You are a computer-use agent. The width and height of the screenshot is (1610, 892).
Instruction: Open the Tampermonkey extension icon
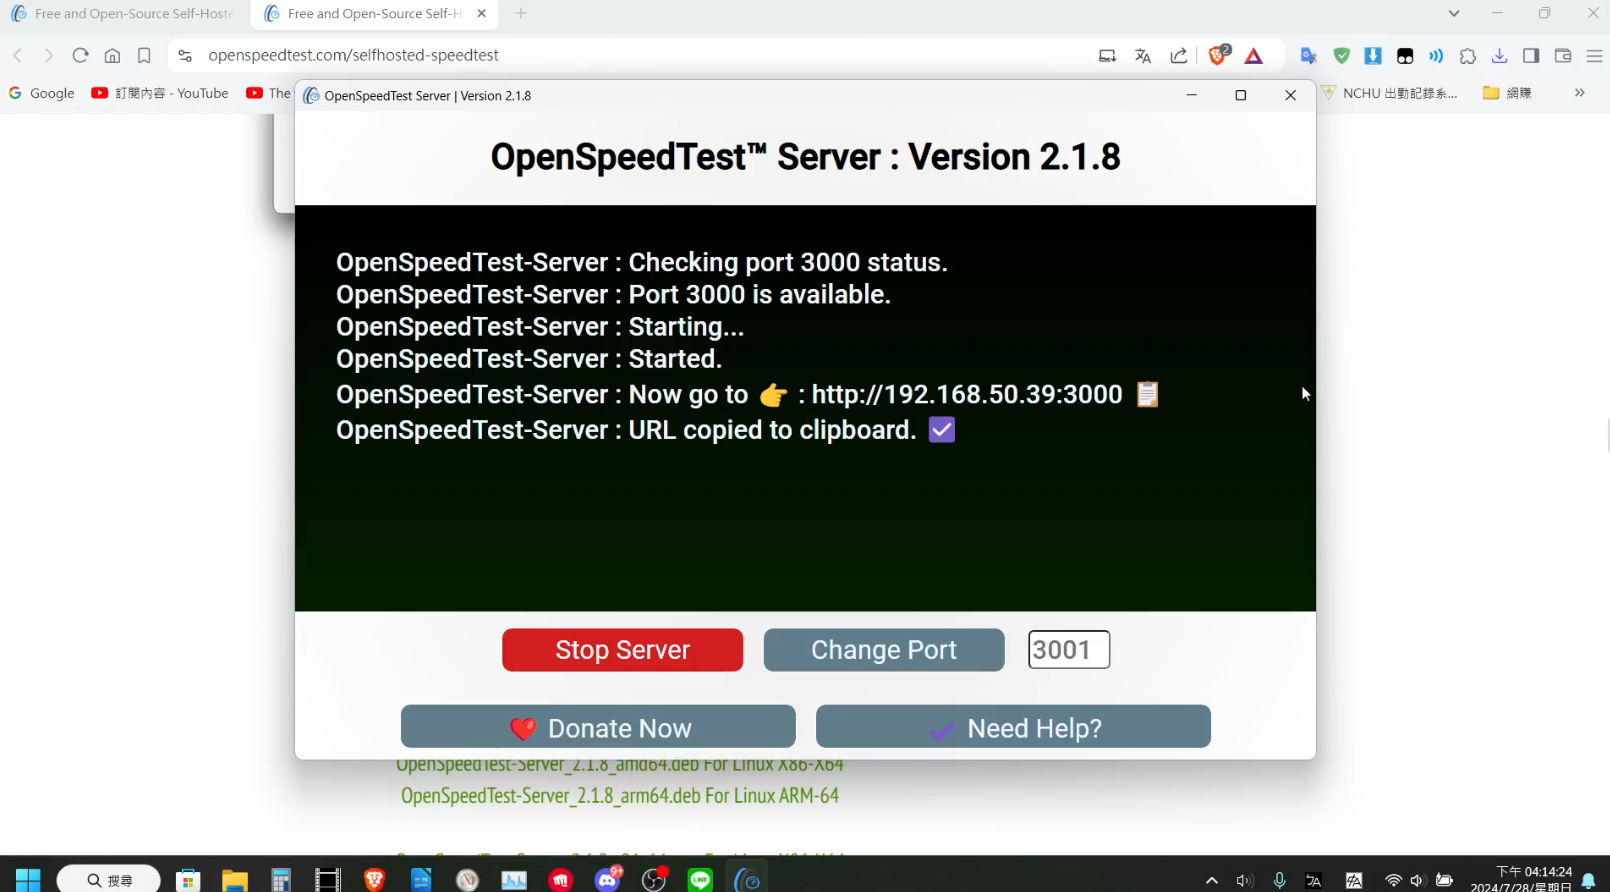coord(1405,56)
